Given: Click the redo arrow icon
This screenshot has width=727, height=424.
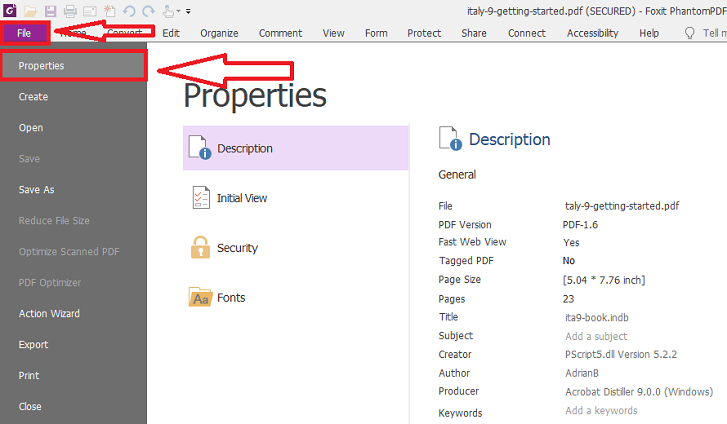Looking at the screenshot, I should 147,10.
